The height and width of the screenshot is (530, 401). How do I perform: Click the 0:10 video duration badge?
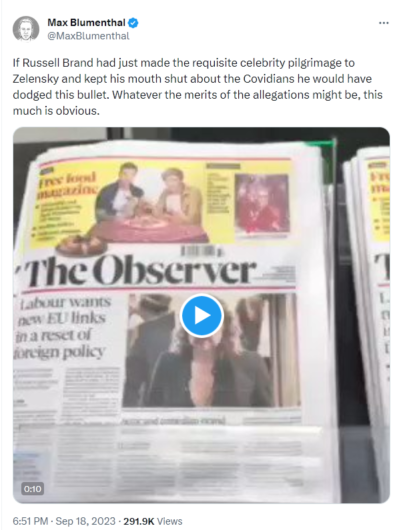tap(33, 489)
